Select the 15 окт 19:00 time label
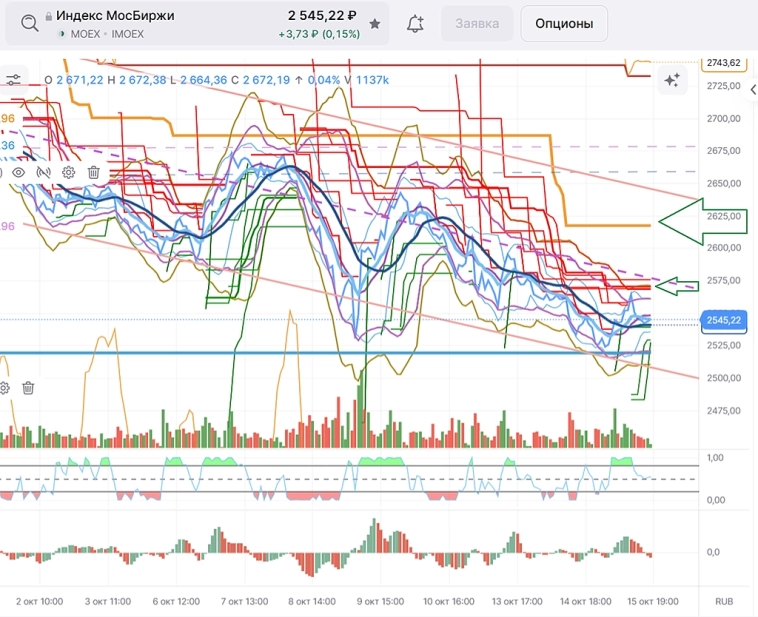The width and height of the screenshot is (758, 617). click(653, 602)
